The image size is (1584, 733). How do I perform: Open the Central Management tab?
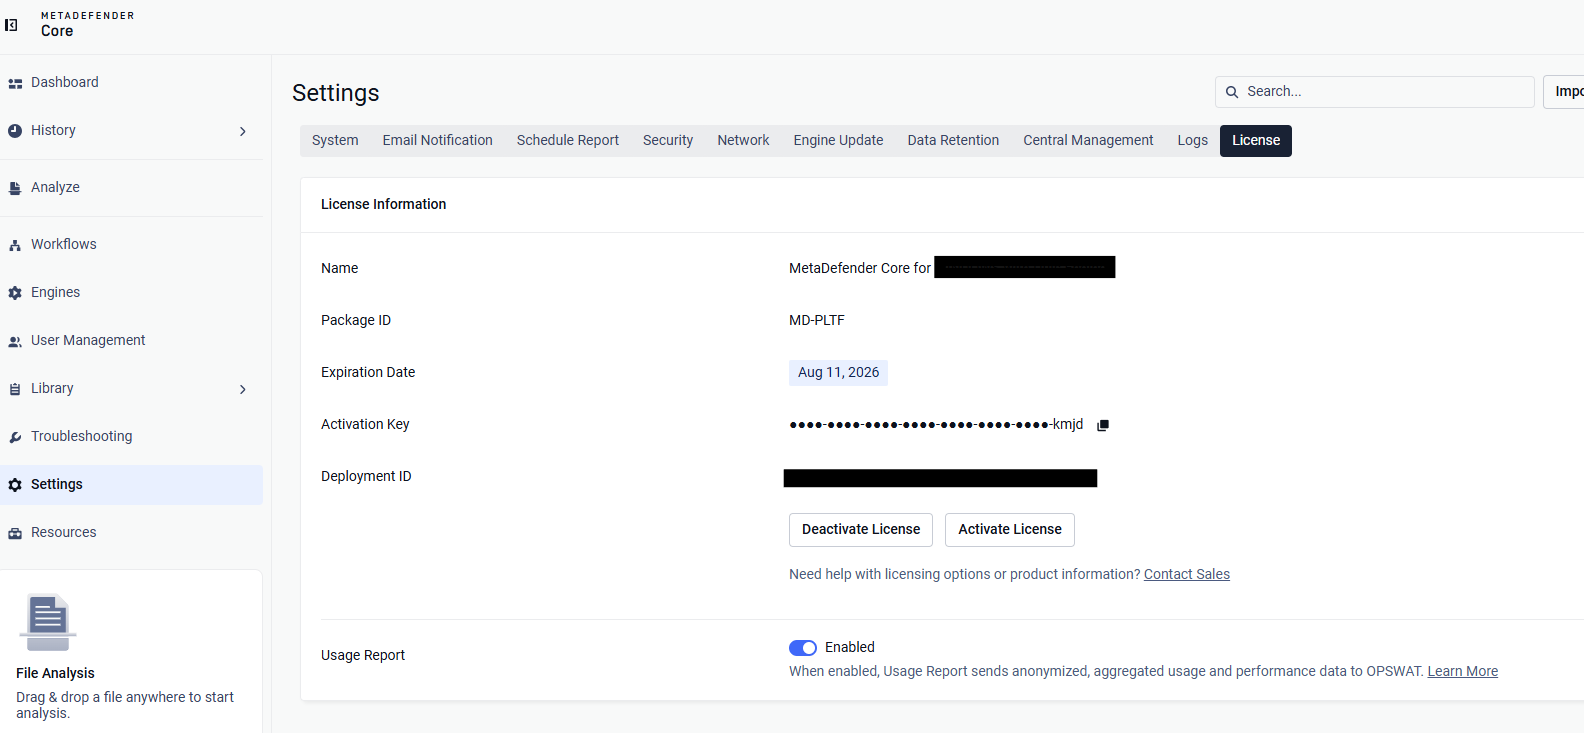point(1088,141)
